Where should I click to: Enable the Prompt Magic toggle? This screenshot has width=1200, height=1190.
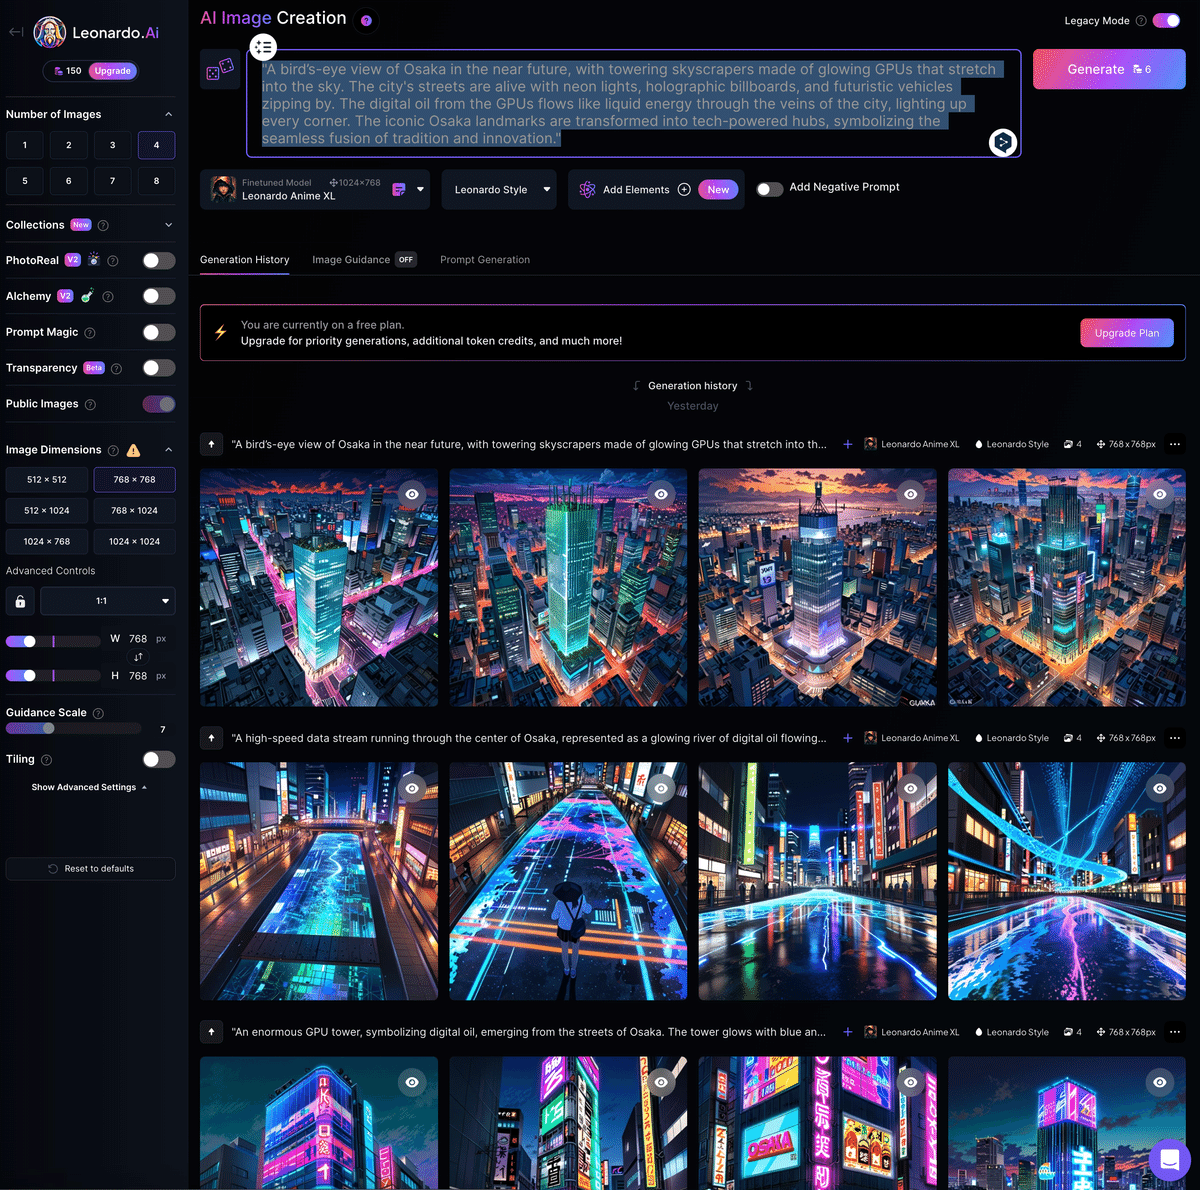click(x=158, y=332)
